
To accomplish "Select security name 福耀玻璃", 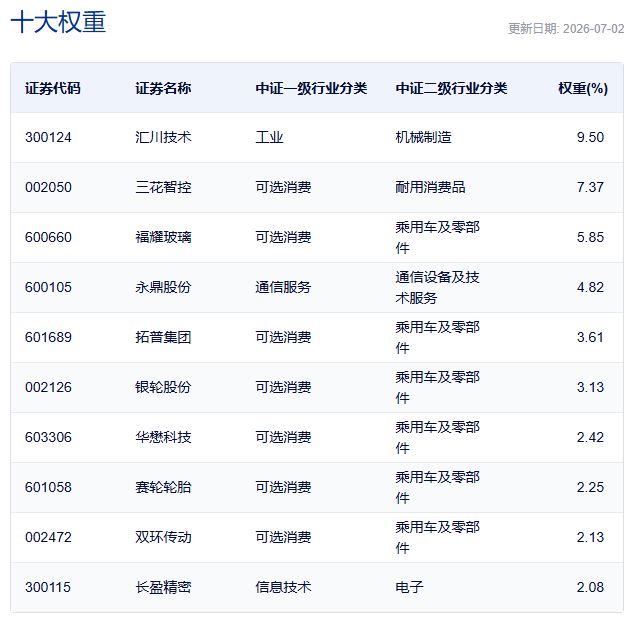I will tap(163, 237).
